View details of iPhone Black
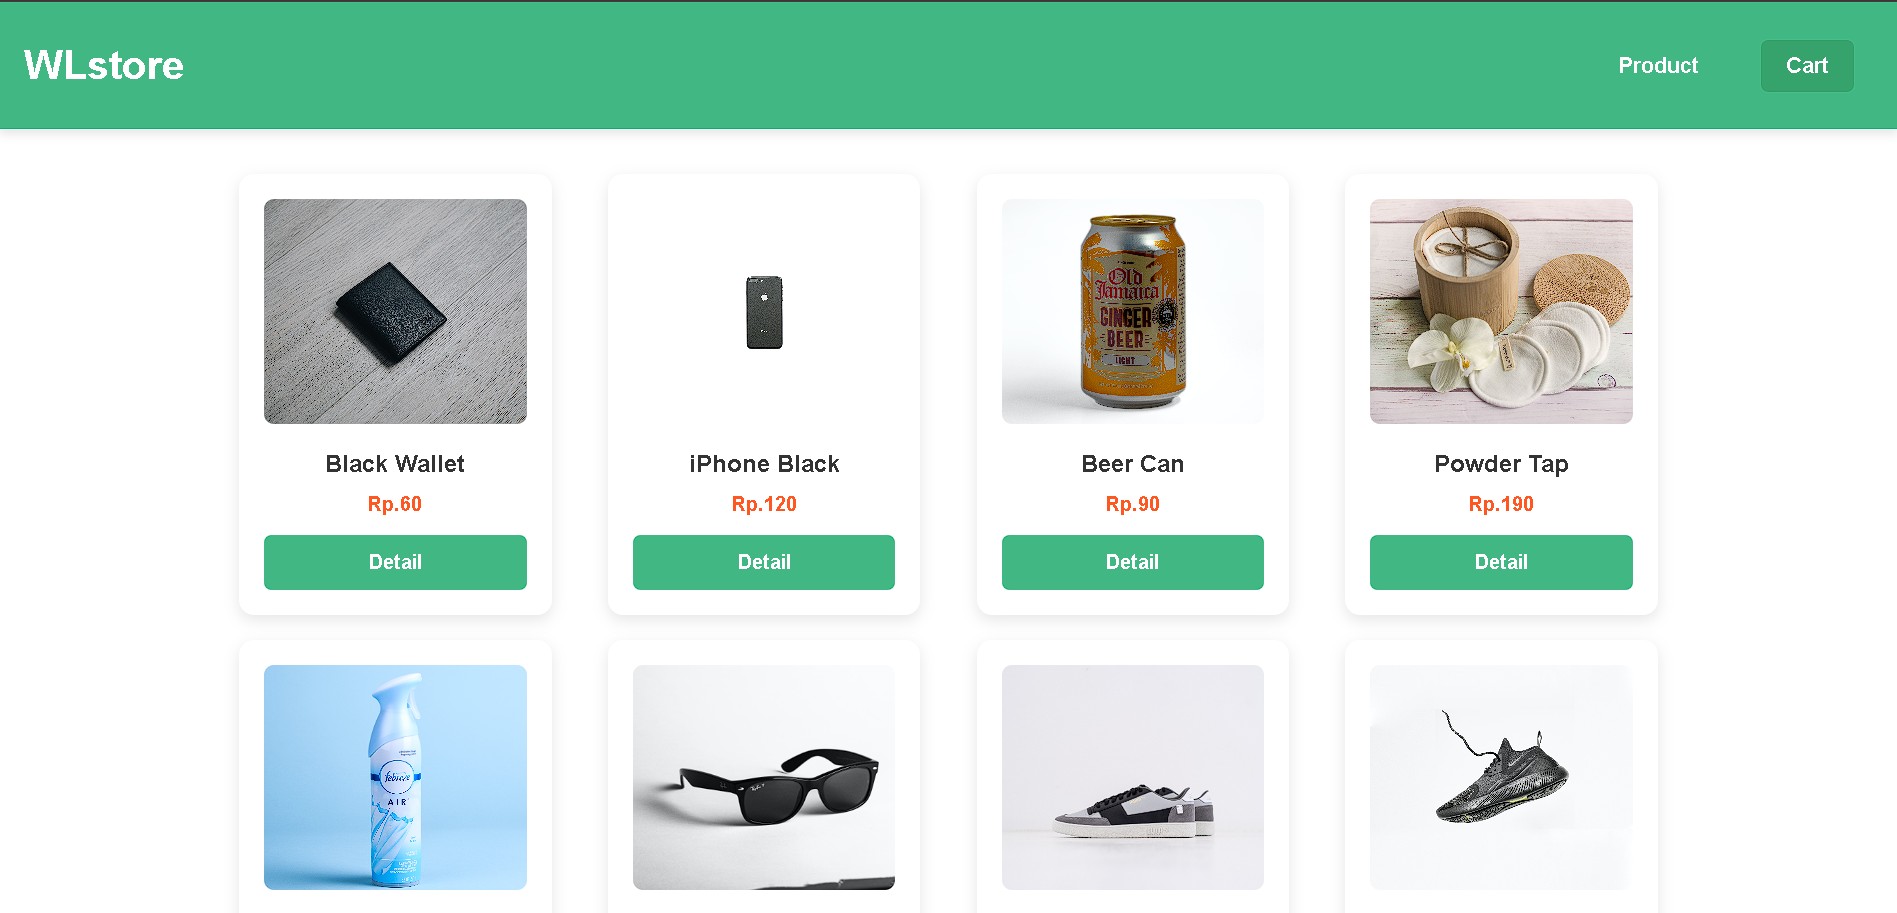The height and width of the screenshot is (913, 1897). click(x=763, y=562)
